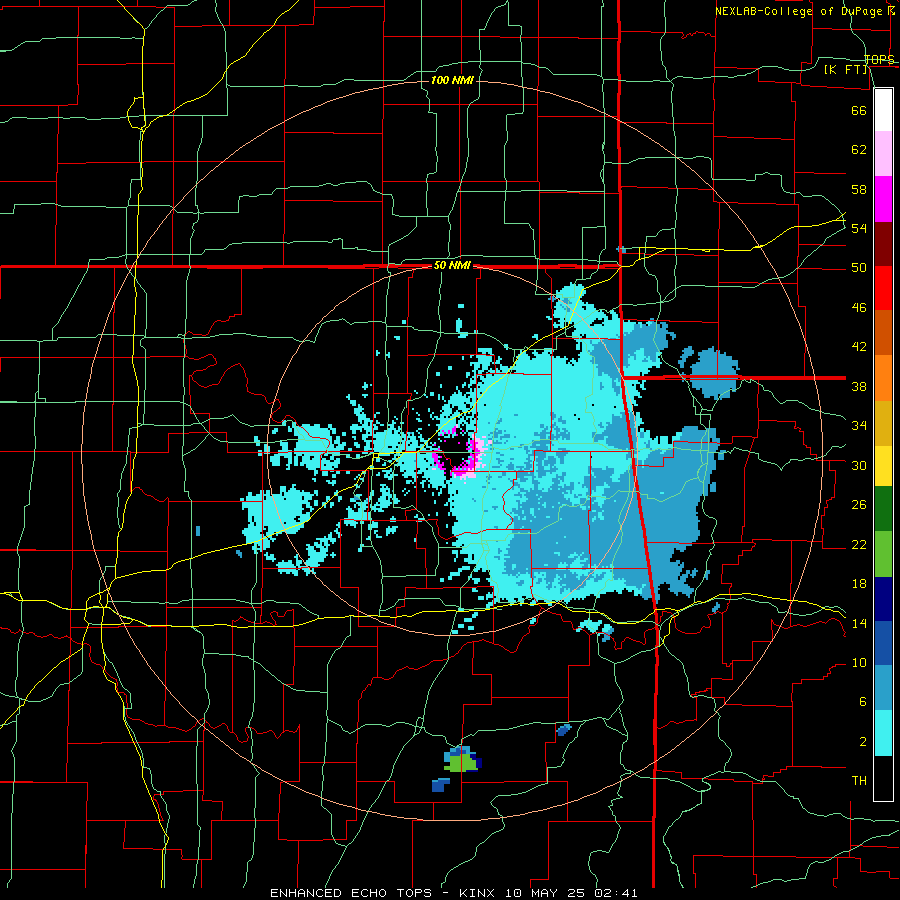This screenshot has height=900, width=900.
Task: Click the white color swatch in legend
Action: pos(883,110)
